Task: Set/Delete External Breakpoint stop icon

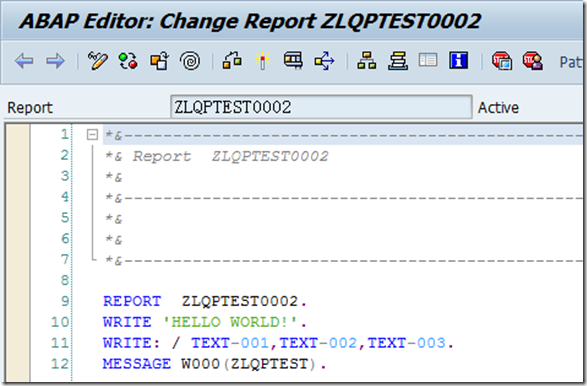Action: click(532, 61)
